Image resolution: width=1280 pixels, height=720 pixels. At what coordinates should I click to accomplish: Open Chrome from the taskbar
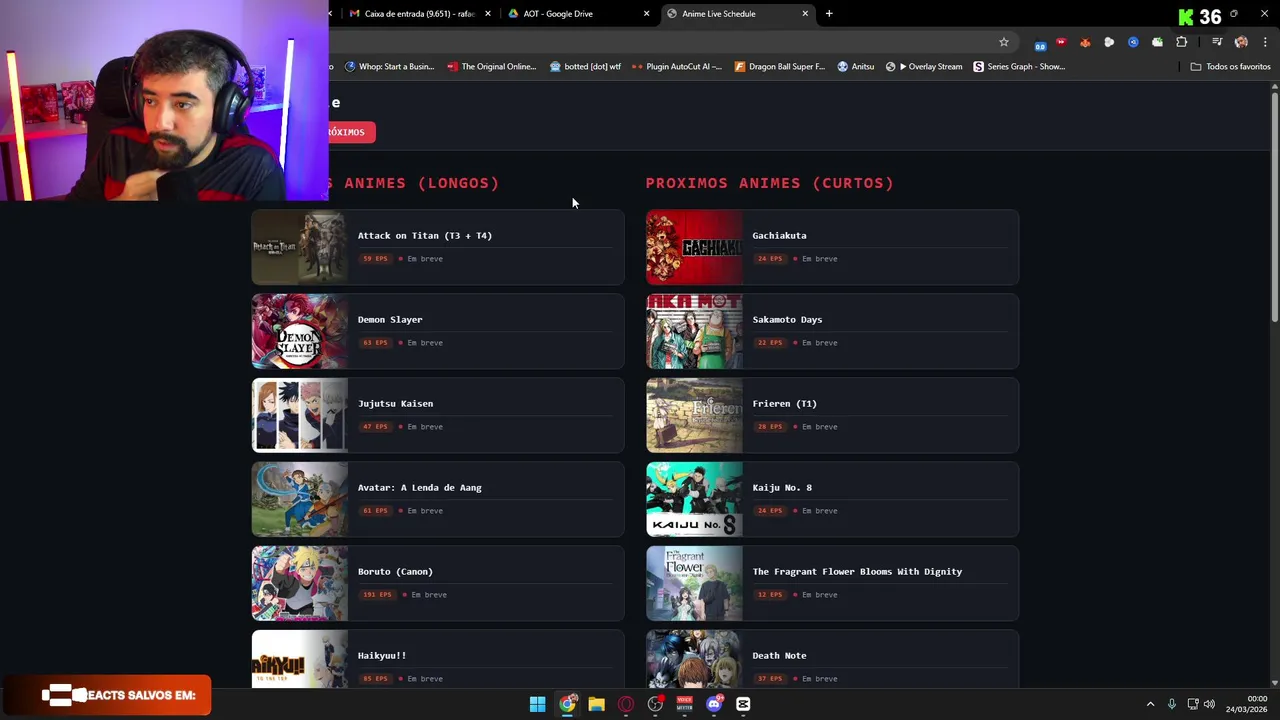click(x=567, y=704)
